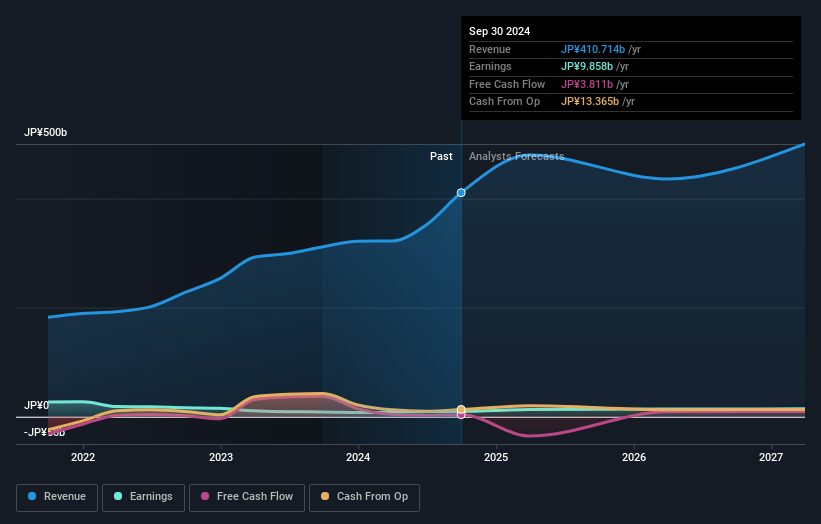821x524 pixels.
Task: Click the JP¥13.365b cash from op value
Action: tap(590, 102)
